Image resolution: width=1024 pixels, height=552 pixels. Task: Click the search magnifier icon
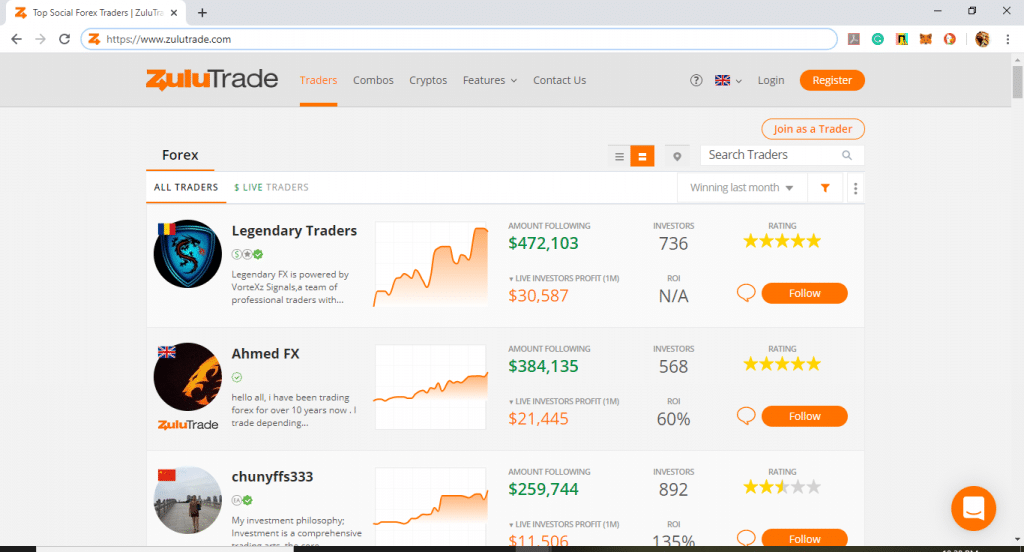tap(847, 155)
